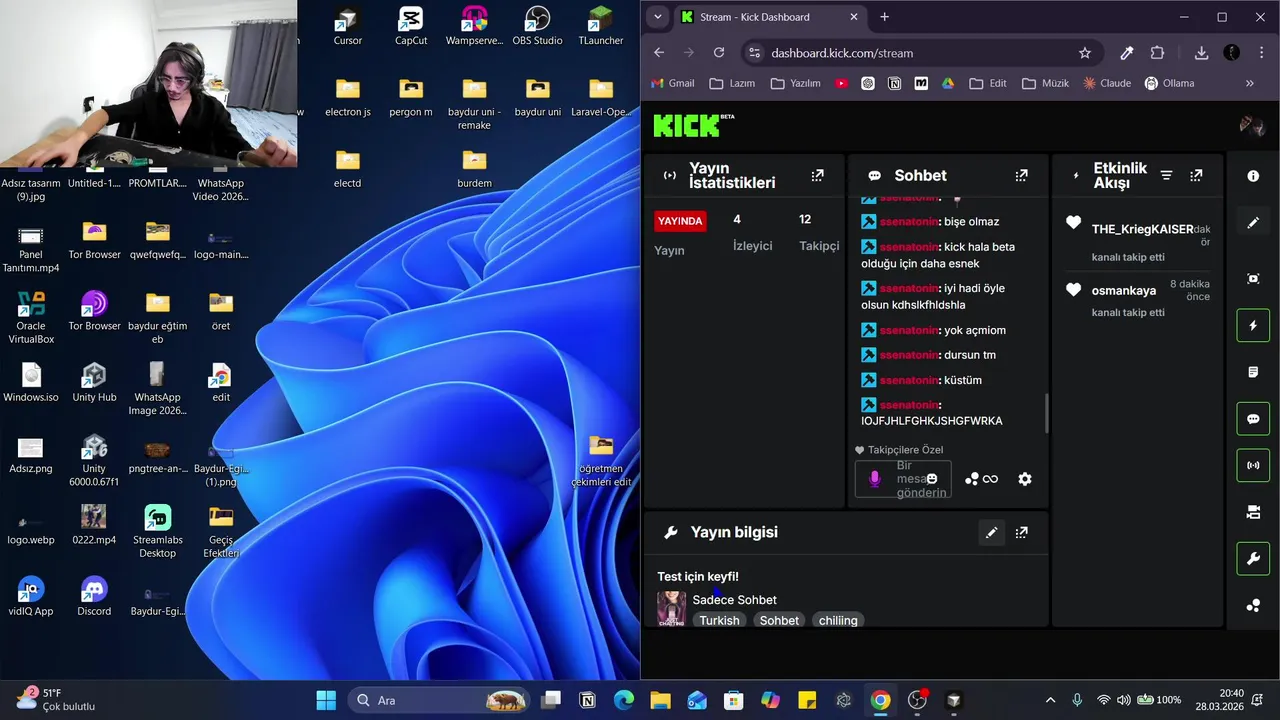
Task: Click the camera layout icon in sidebar
Action: click(1253, 512)
